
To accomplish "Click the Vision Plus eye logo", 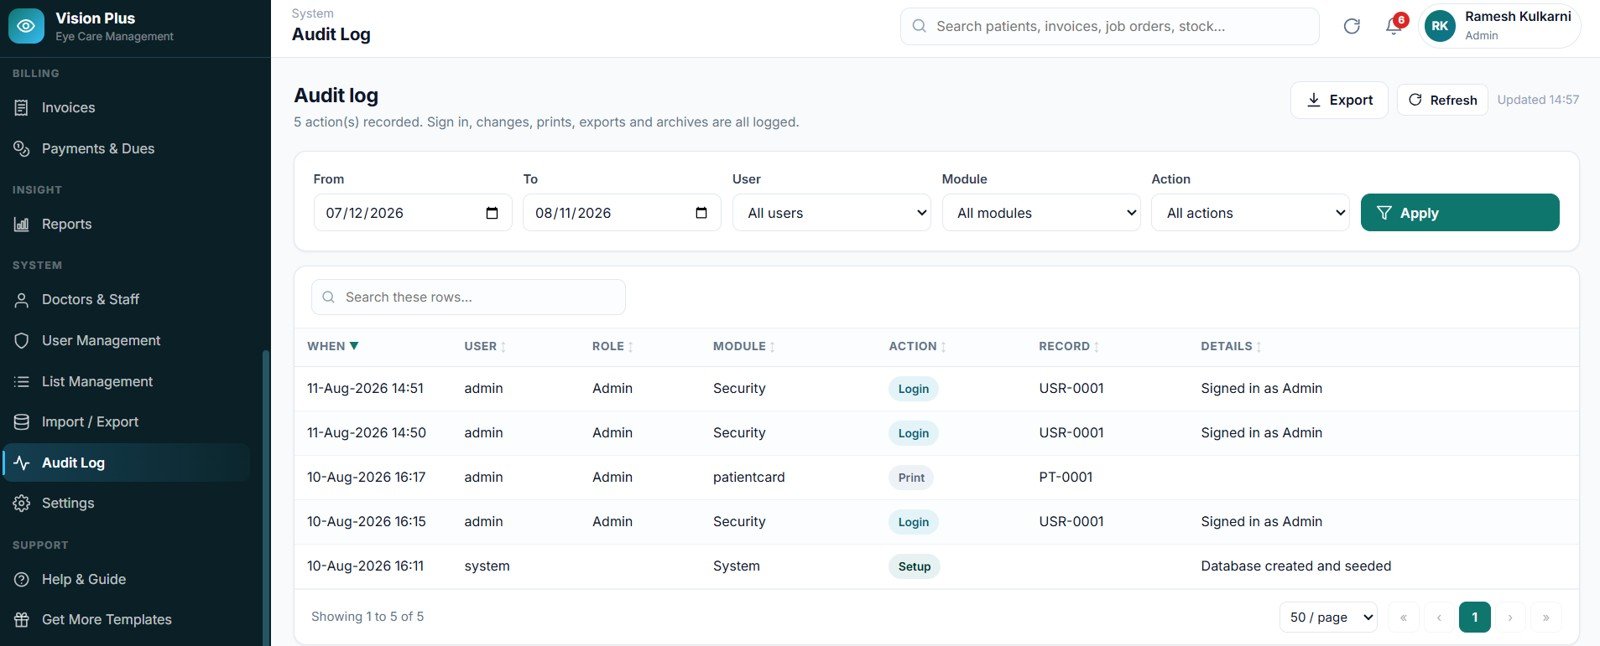I will point(26,26).
